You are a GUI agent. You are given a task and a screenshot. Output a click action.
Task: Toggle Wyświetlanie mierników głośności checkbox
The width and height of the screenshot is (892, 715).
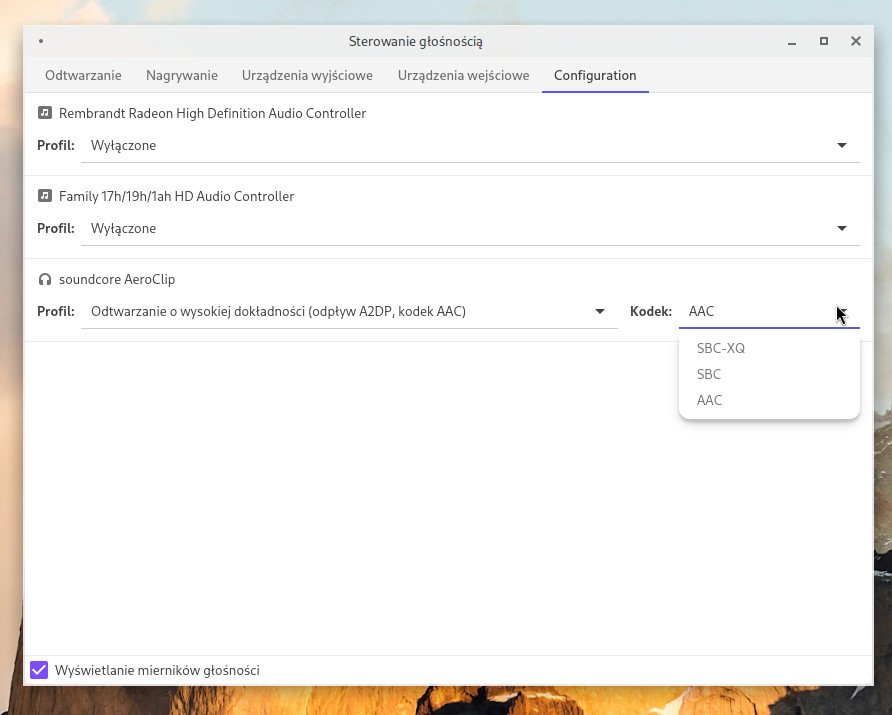coord(39,670)
